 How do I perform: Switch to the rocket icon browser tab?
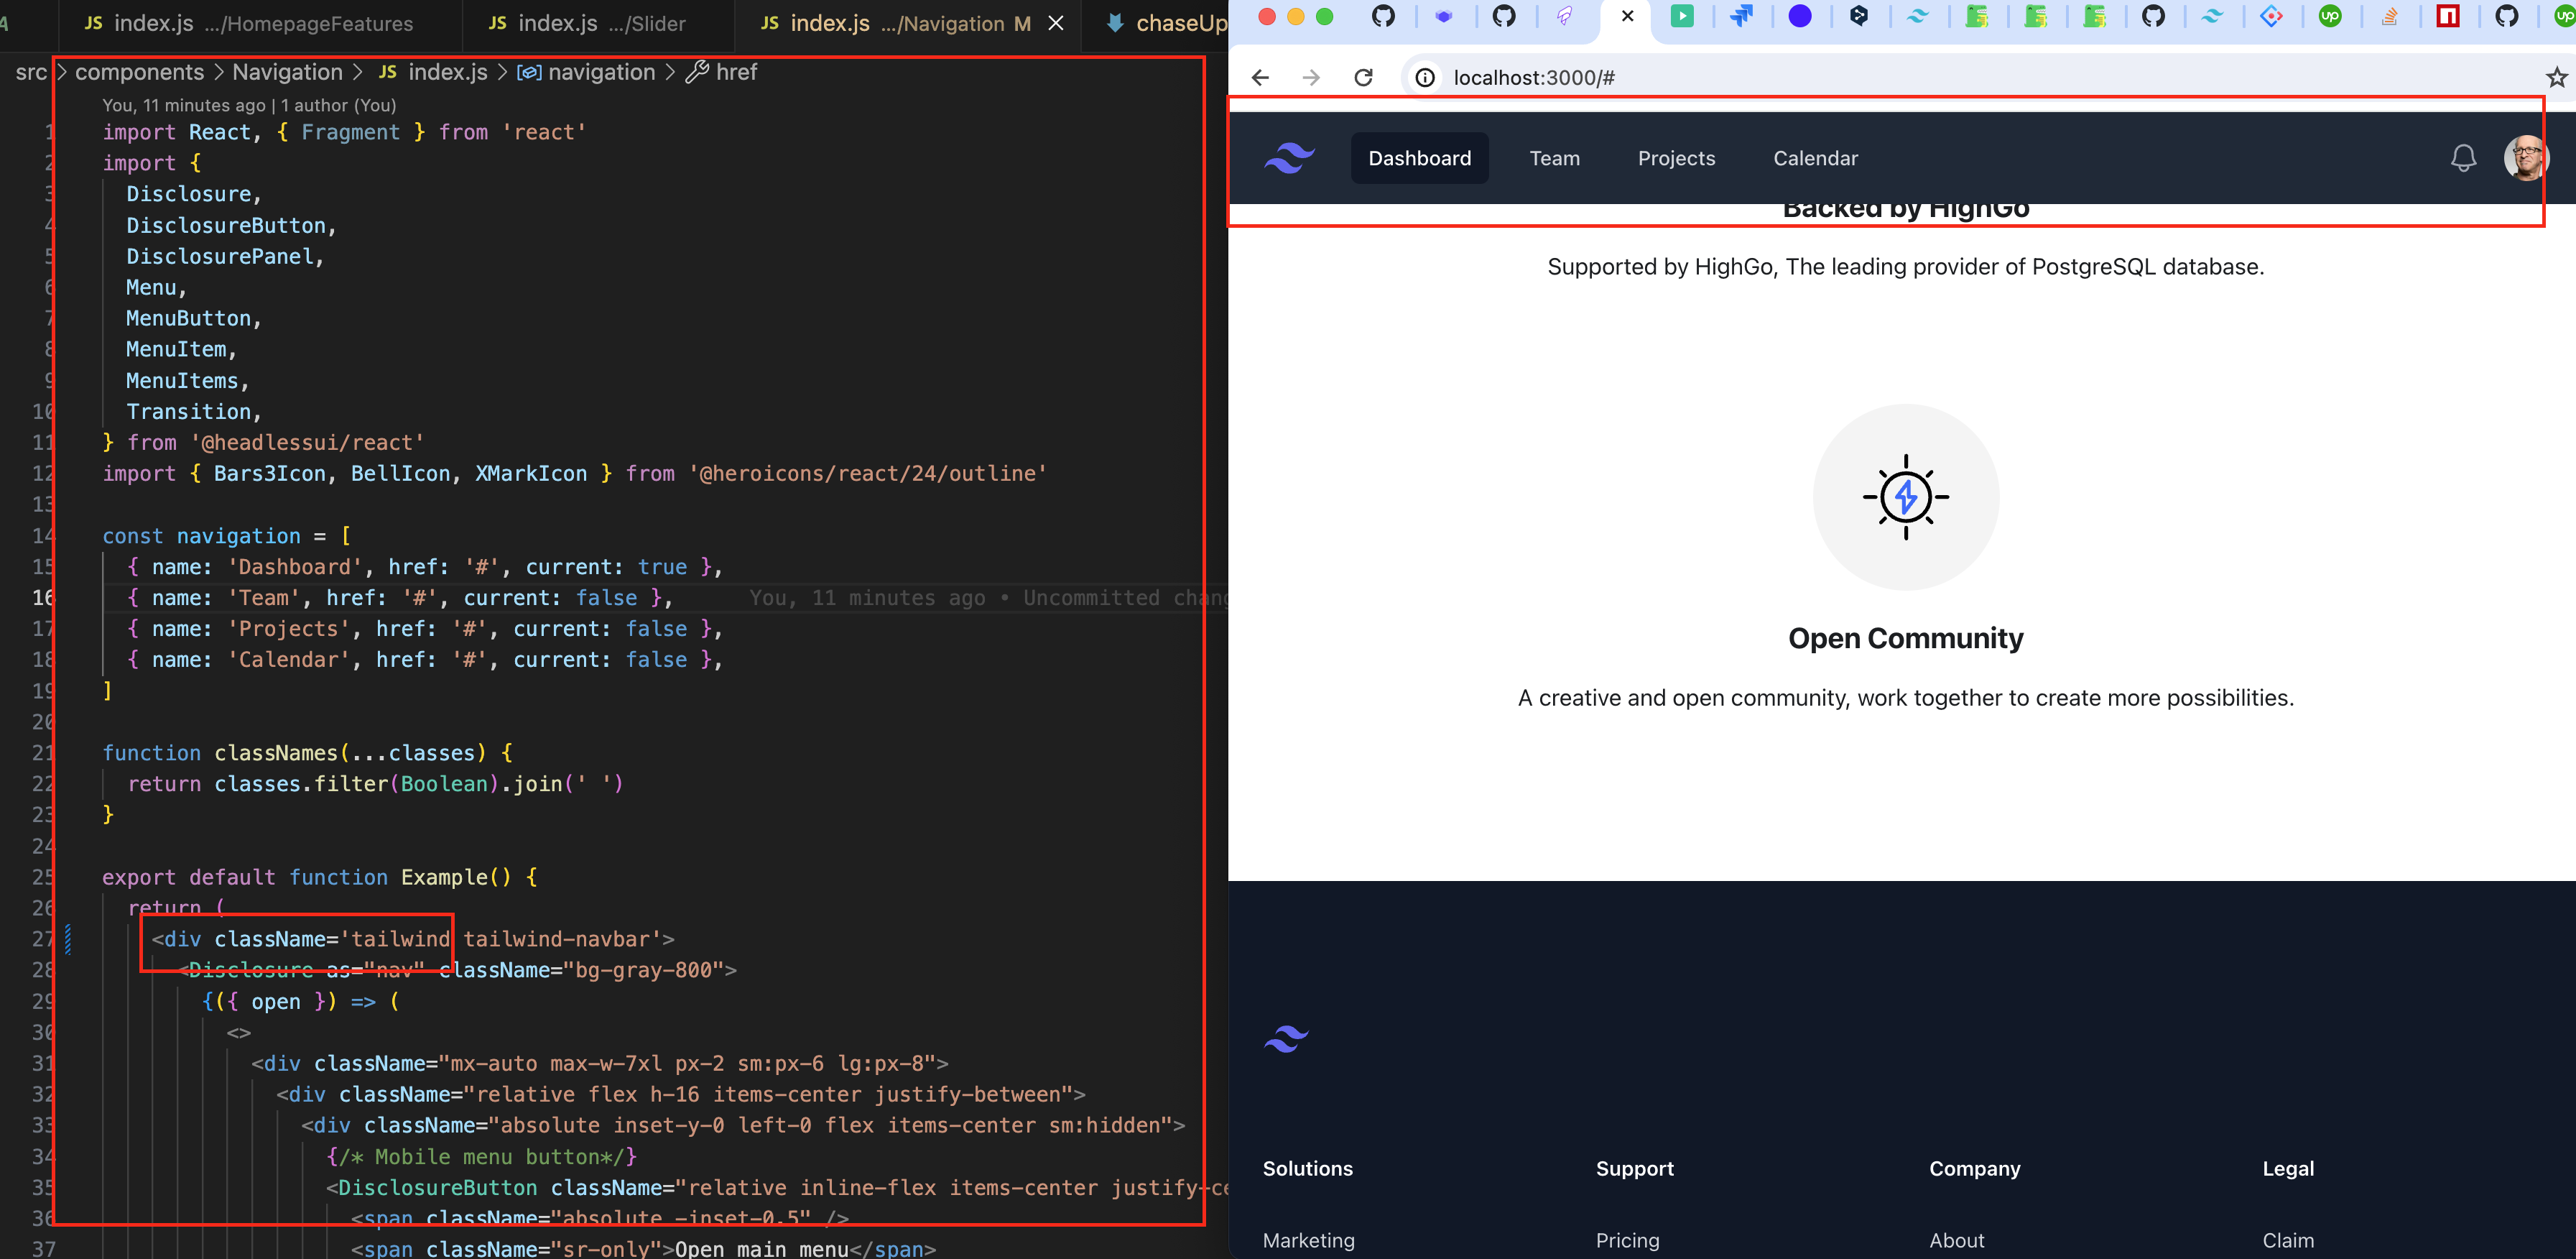[1564, 16]
